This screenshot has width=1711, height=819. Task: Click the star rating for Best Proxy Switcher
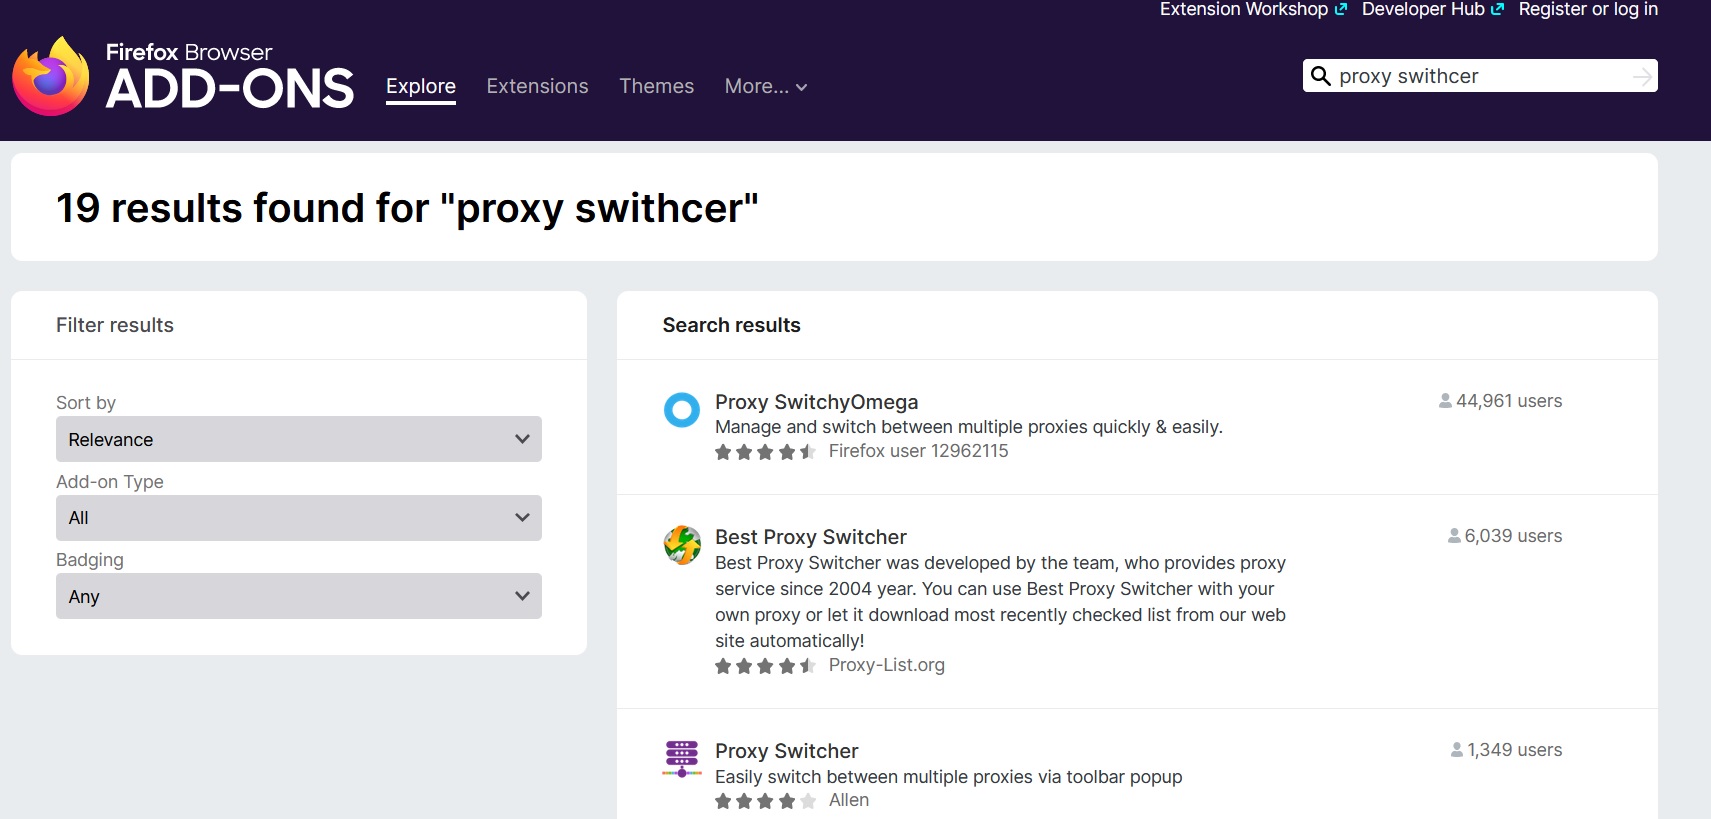tap(766, 666)
